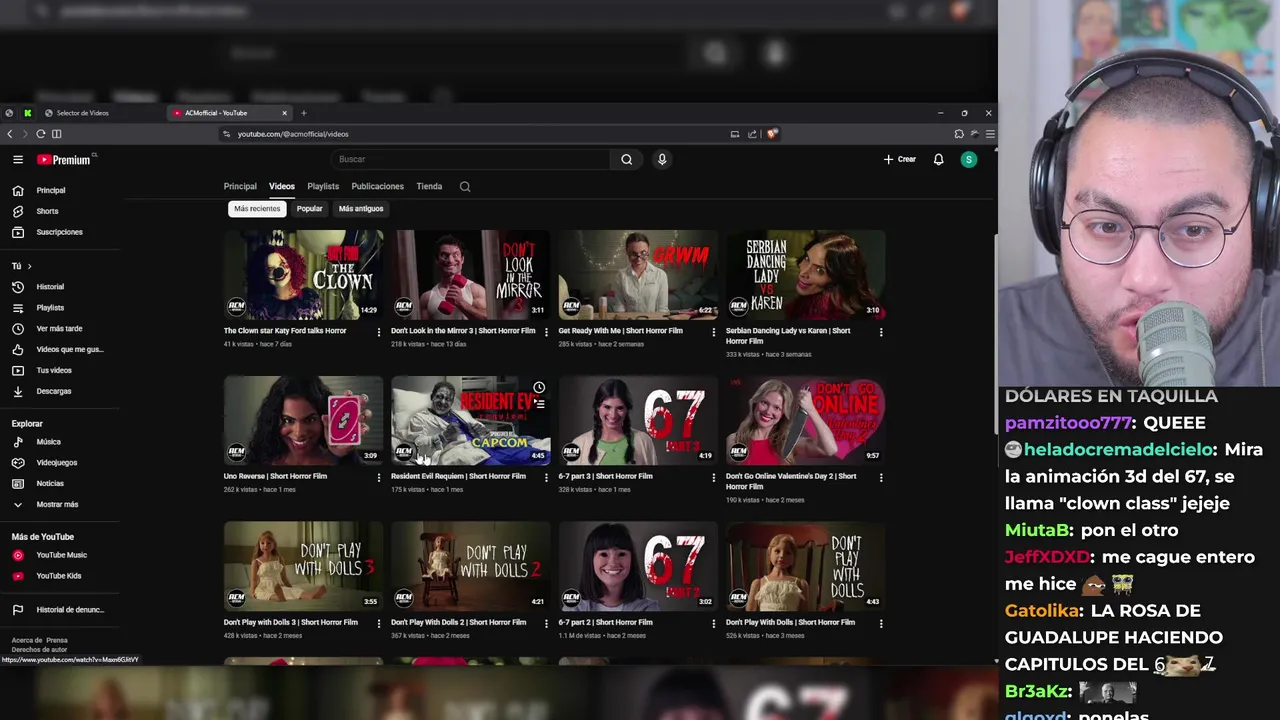Open options menu for Don't Play with Dolls 3
This screenshot has height=720, width=1280.
tap(378, 624)
